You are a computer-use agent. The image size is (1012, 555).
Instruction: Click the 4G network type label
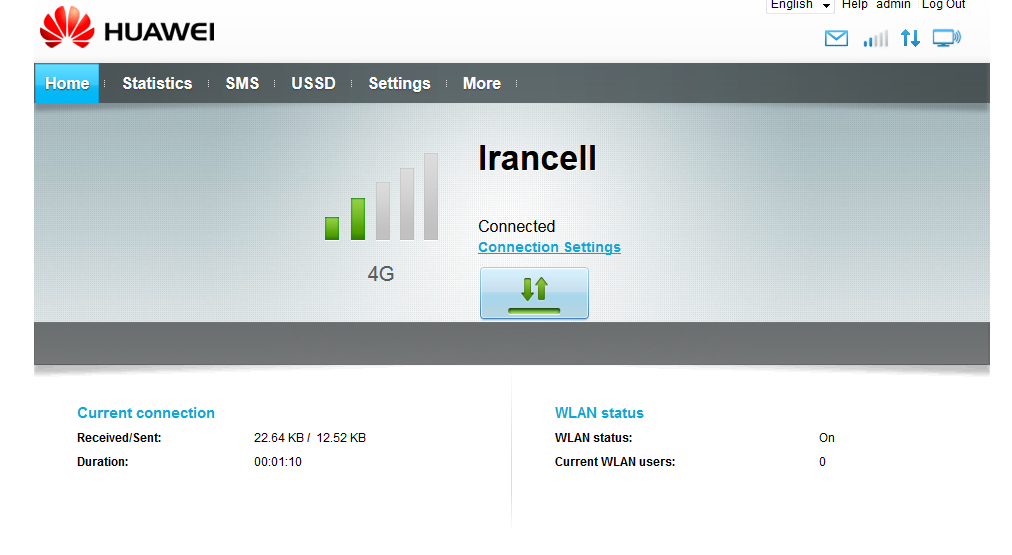[381, 273]
